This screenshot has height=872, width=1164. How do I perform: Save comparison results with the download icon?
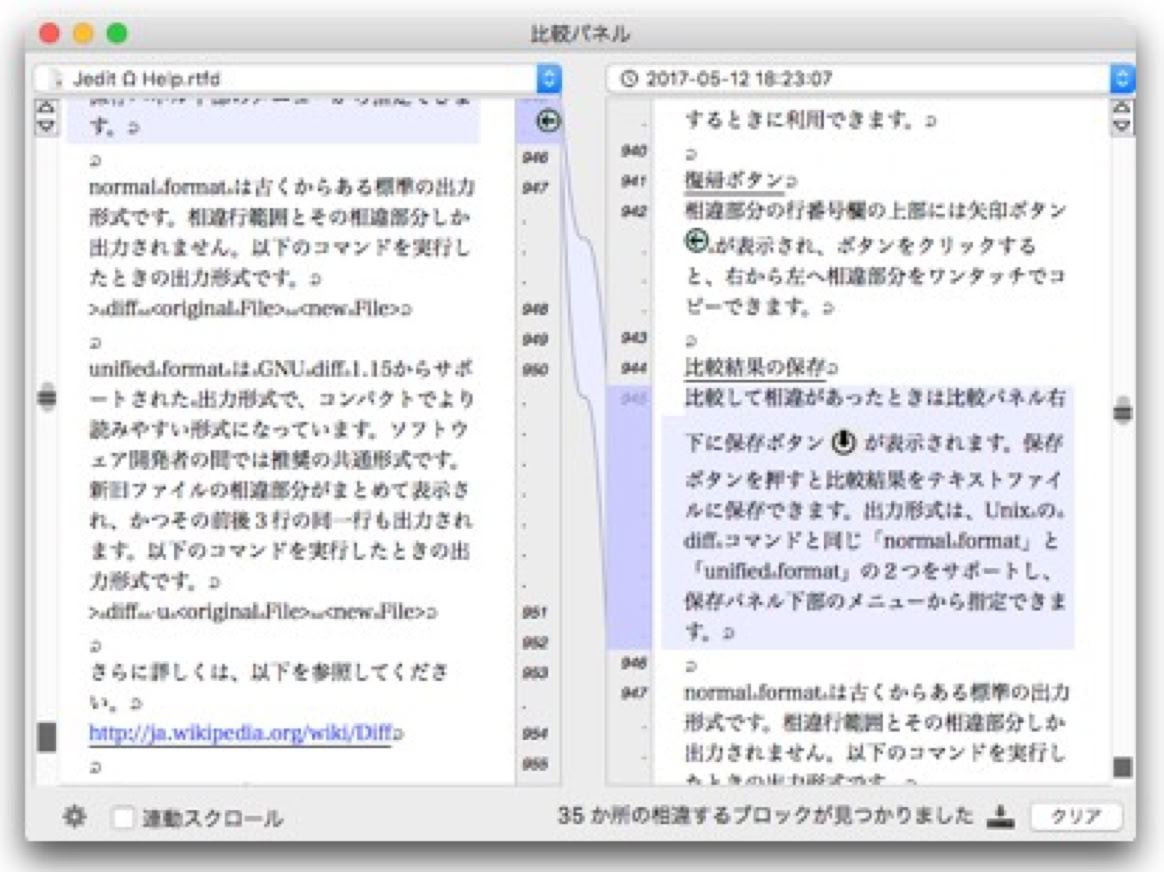(x=1000, y=816)
